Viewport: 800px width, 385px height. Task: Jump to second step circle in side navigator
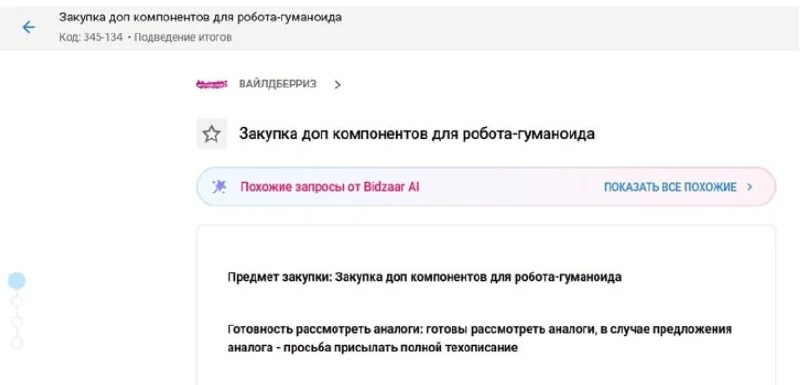click(17, 301)
